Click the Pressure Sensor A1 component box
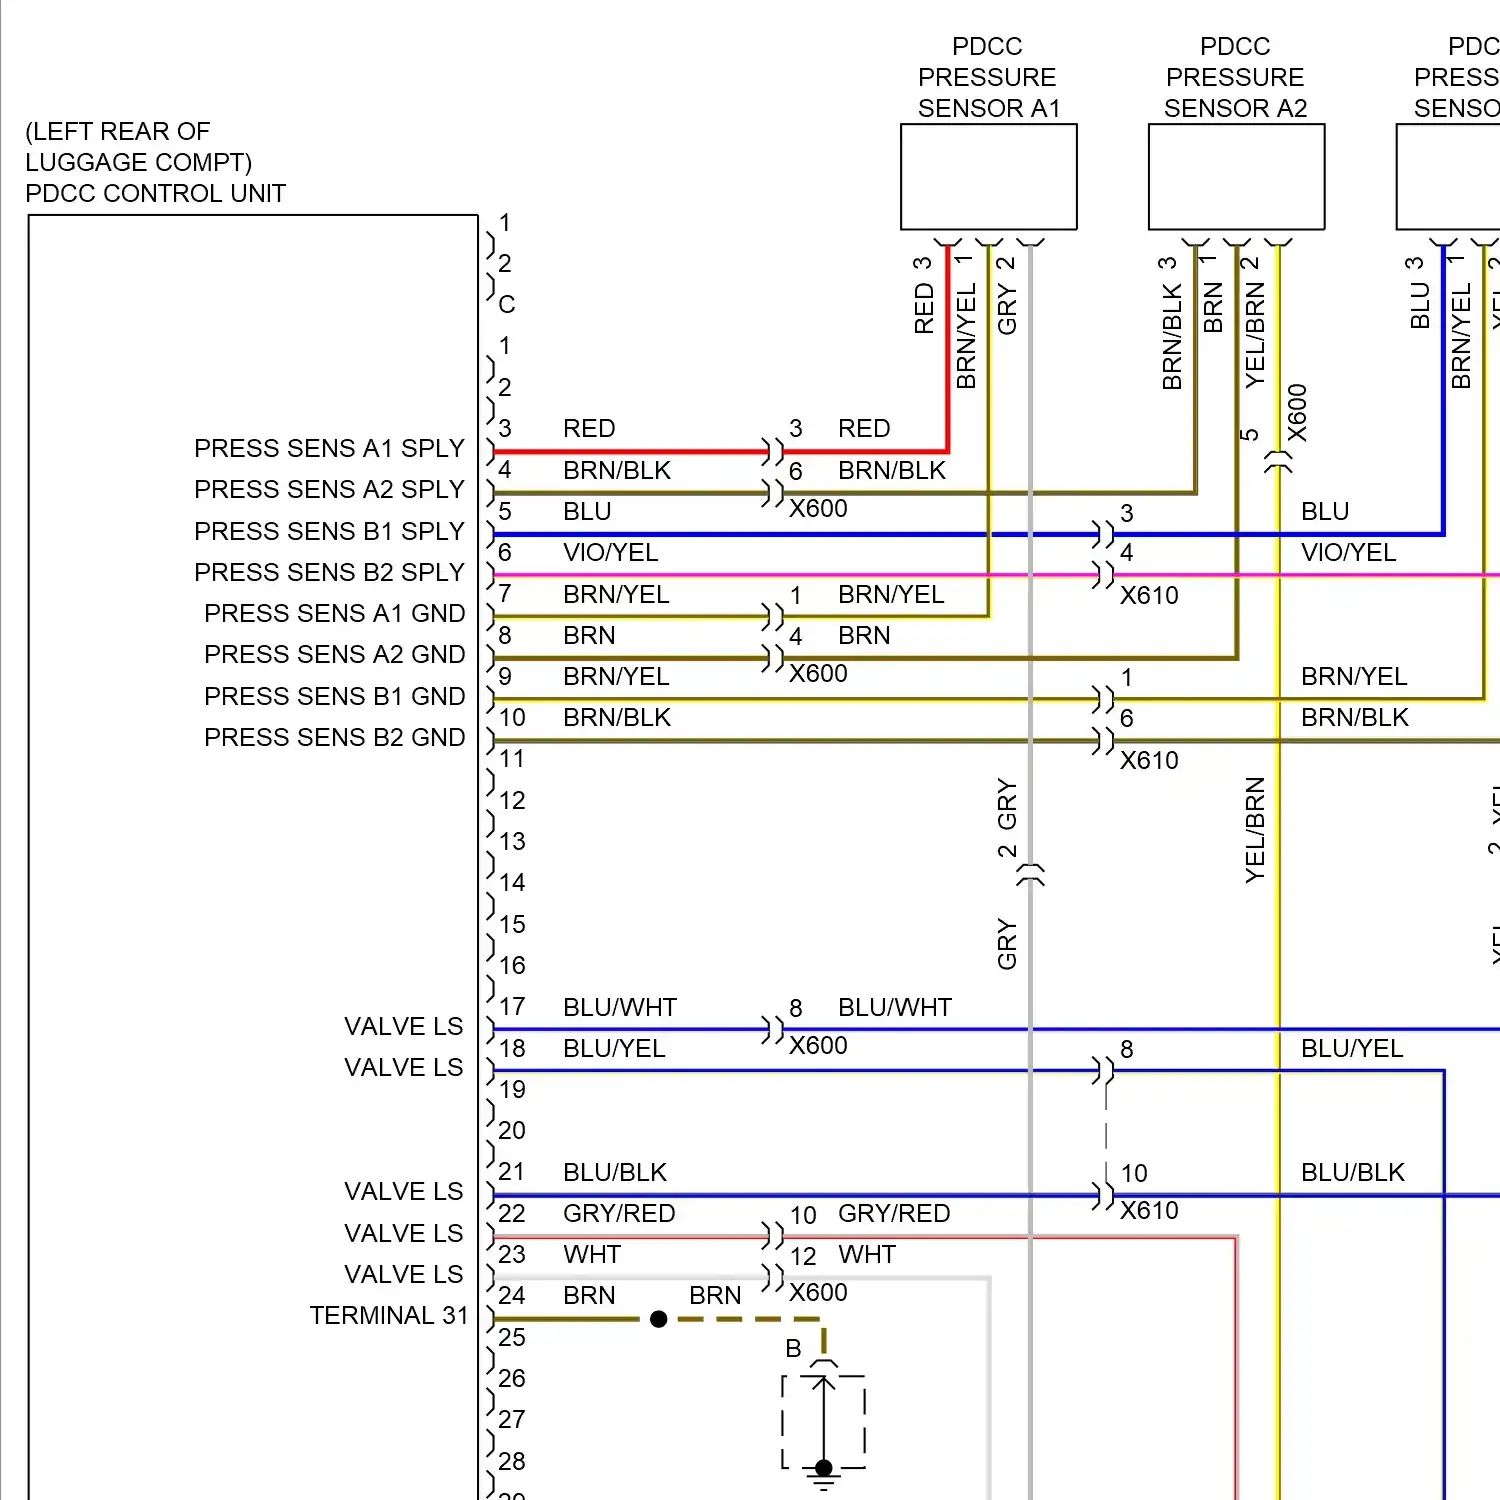The height and width of the screenshot is (1500, 1500). pos(989,177)
